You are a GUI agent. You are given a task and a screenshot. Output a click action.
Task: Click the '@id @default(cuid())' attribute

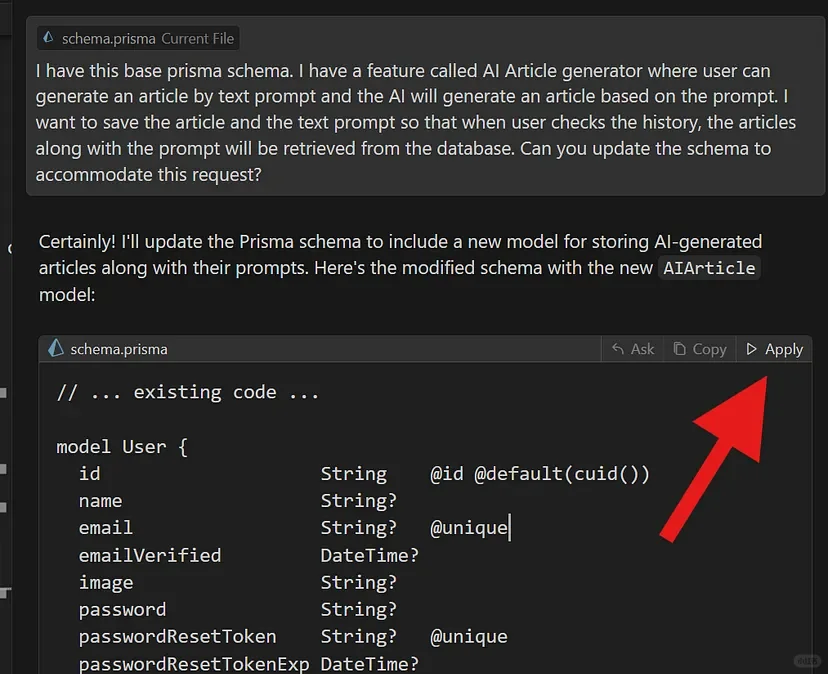pyautogui.click(x=540, y=474)
